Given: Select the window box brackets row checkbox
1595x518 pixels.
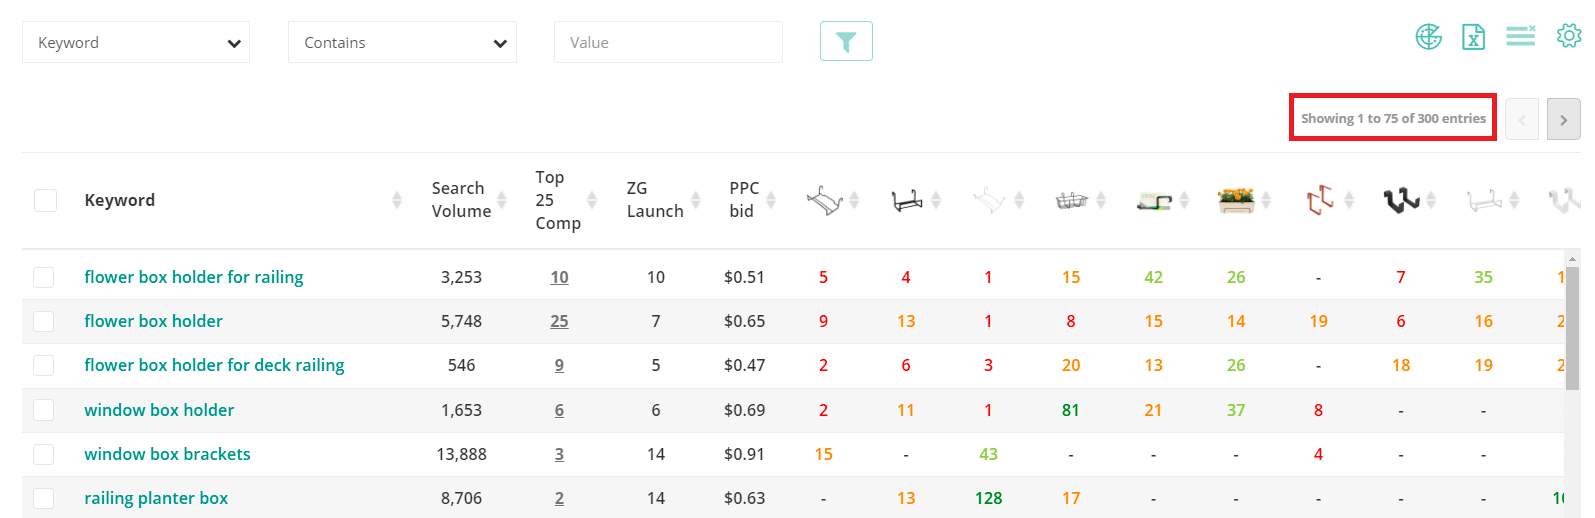Looking at the screenshot, I should (44, 454).
